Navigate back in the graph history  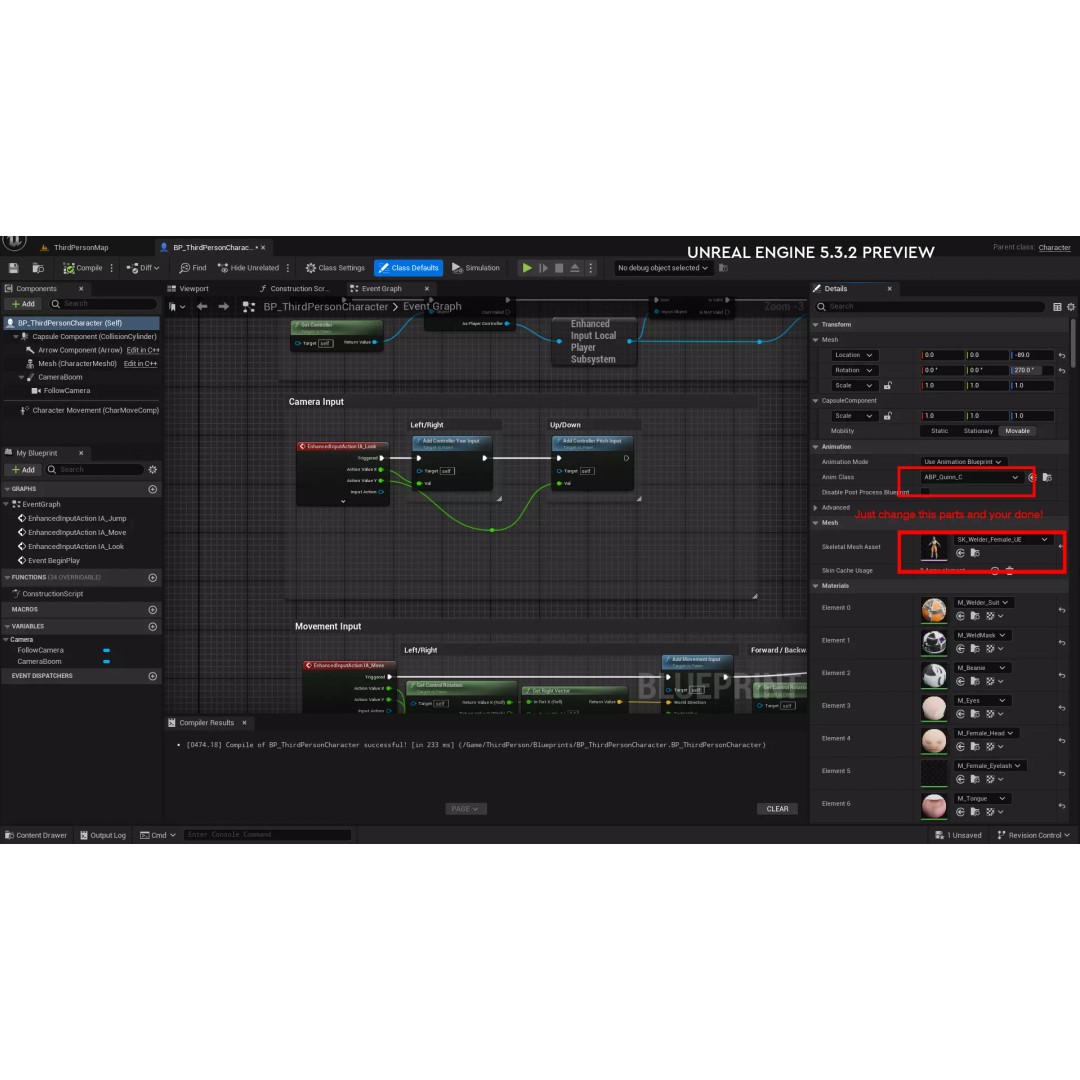click(x=202, y=307)
